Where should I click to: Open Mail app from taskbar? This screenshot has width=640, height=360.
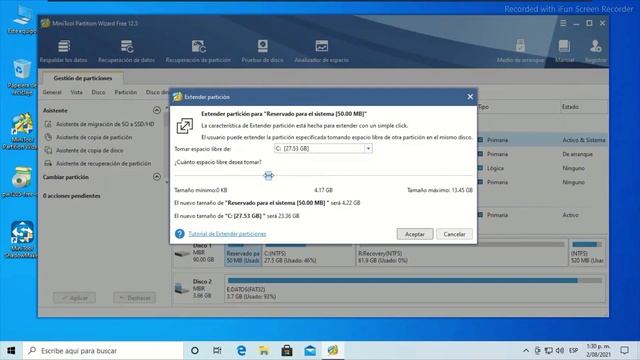(x=310, y=350)
